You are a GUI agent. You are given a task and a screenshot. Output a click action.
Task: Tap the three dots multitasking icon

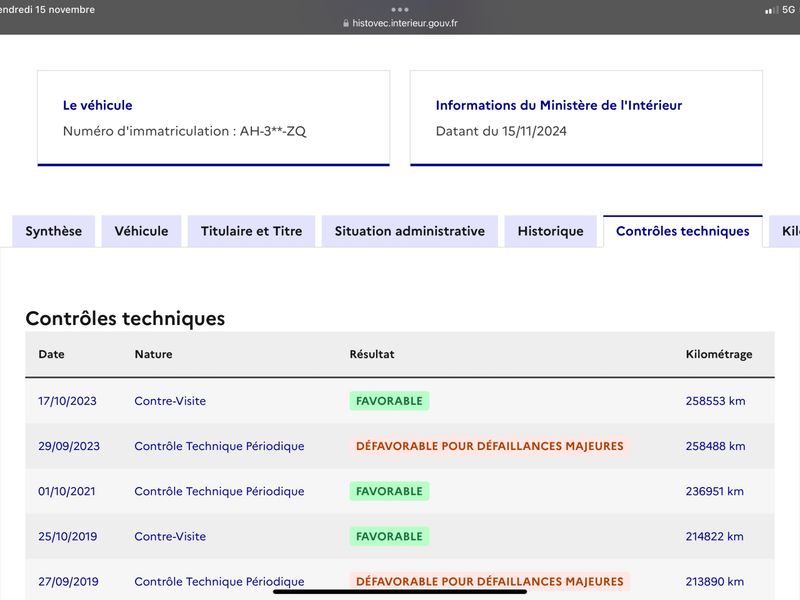pyautogui.click(x=400, y=9)
